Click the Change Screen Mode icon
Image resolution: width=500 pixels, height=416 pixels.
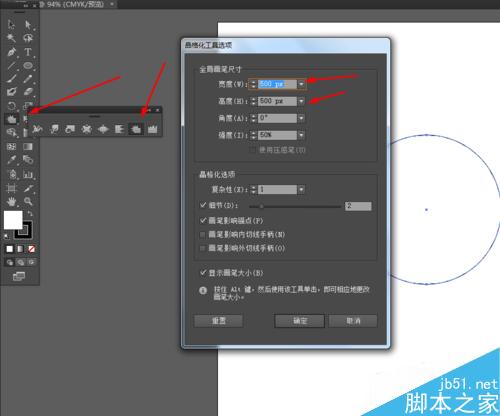coord(19,276)
